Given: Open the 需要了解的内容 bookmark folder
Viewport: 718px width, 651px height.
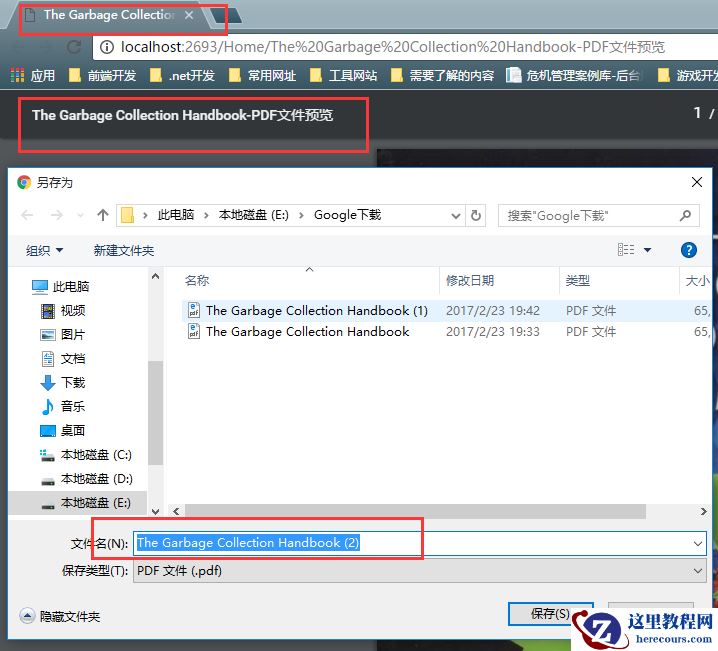Looking at the screenshot, I should tap(442, 75).
